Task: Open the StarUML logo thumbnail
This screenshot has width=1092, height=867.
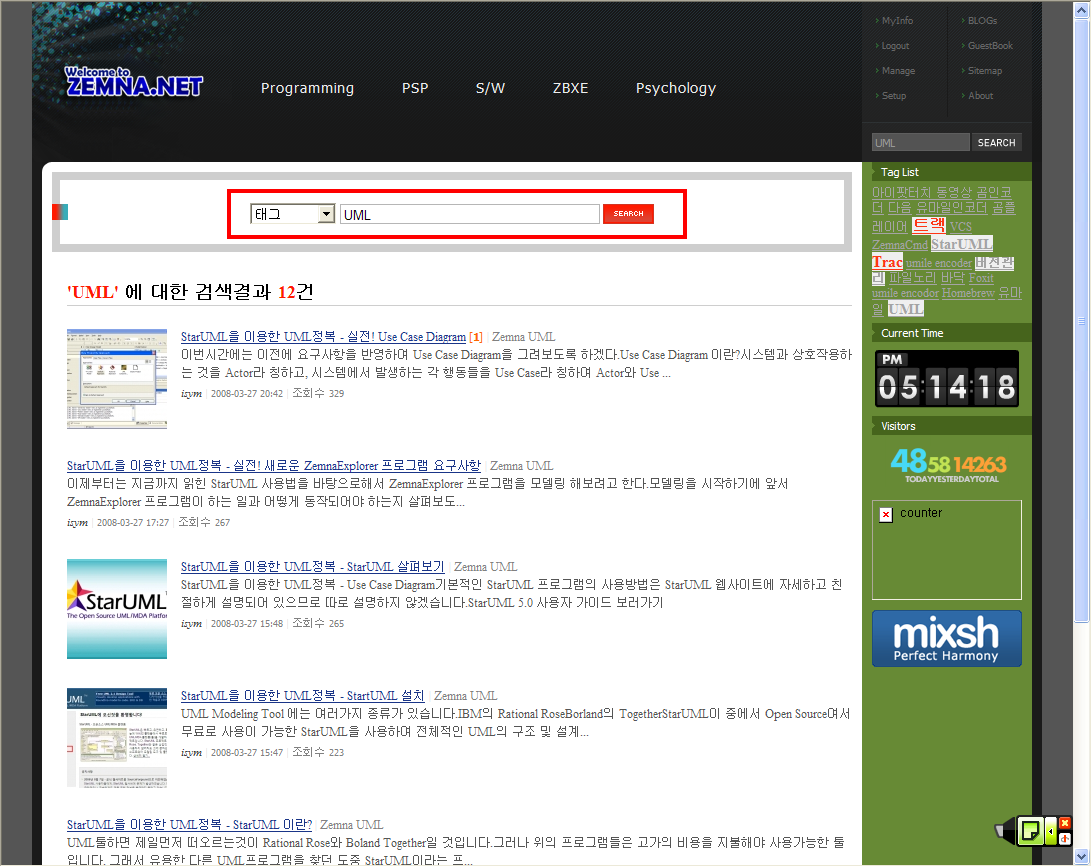Action: (117, 609)
